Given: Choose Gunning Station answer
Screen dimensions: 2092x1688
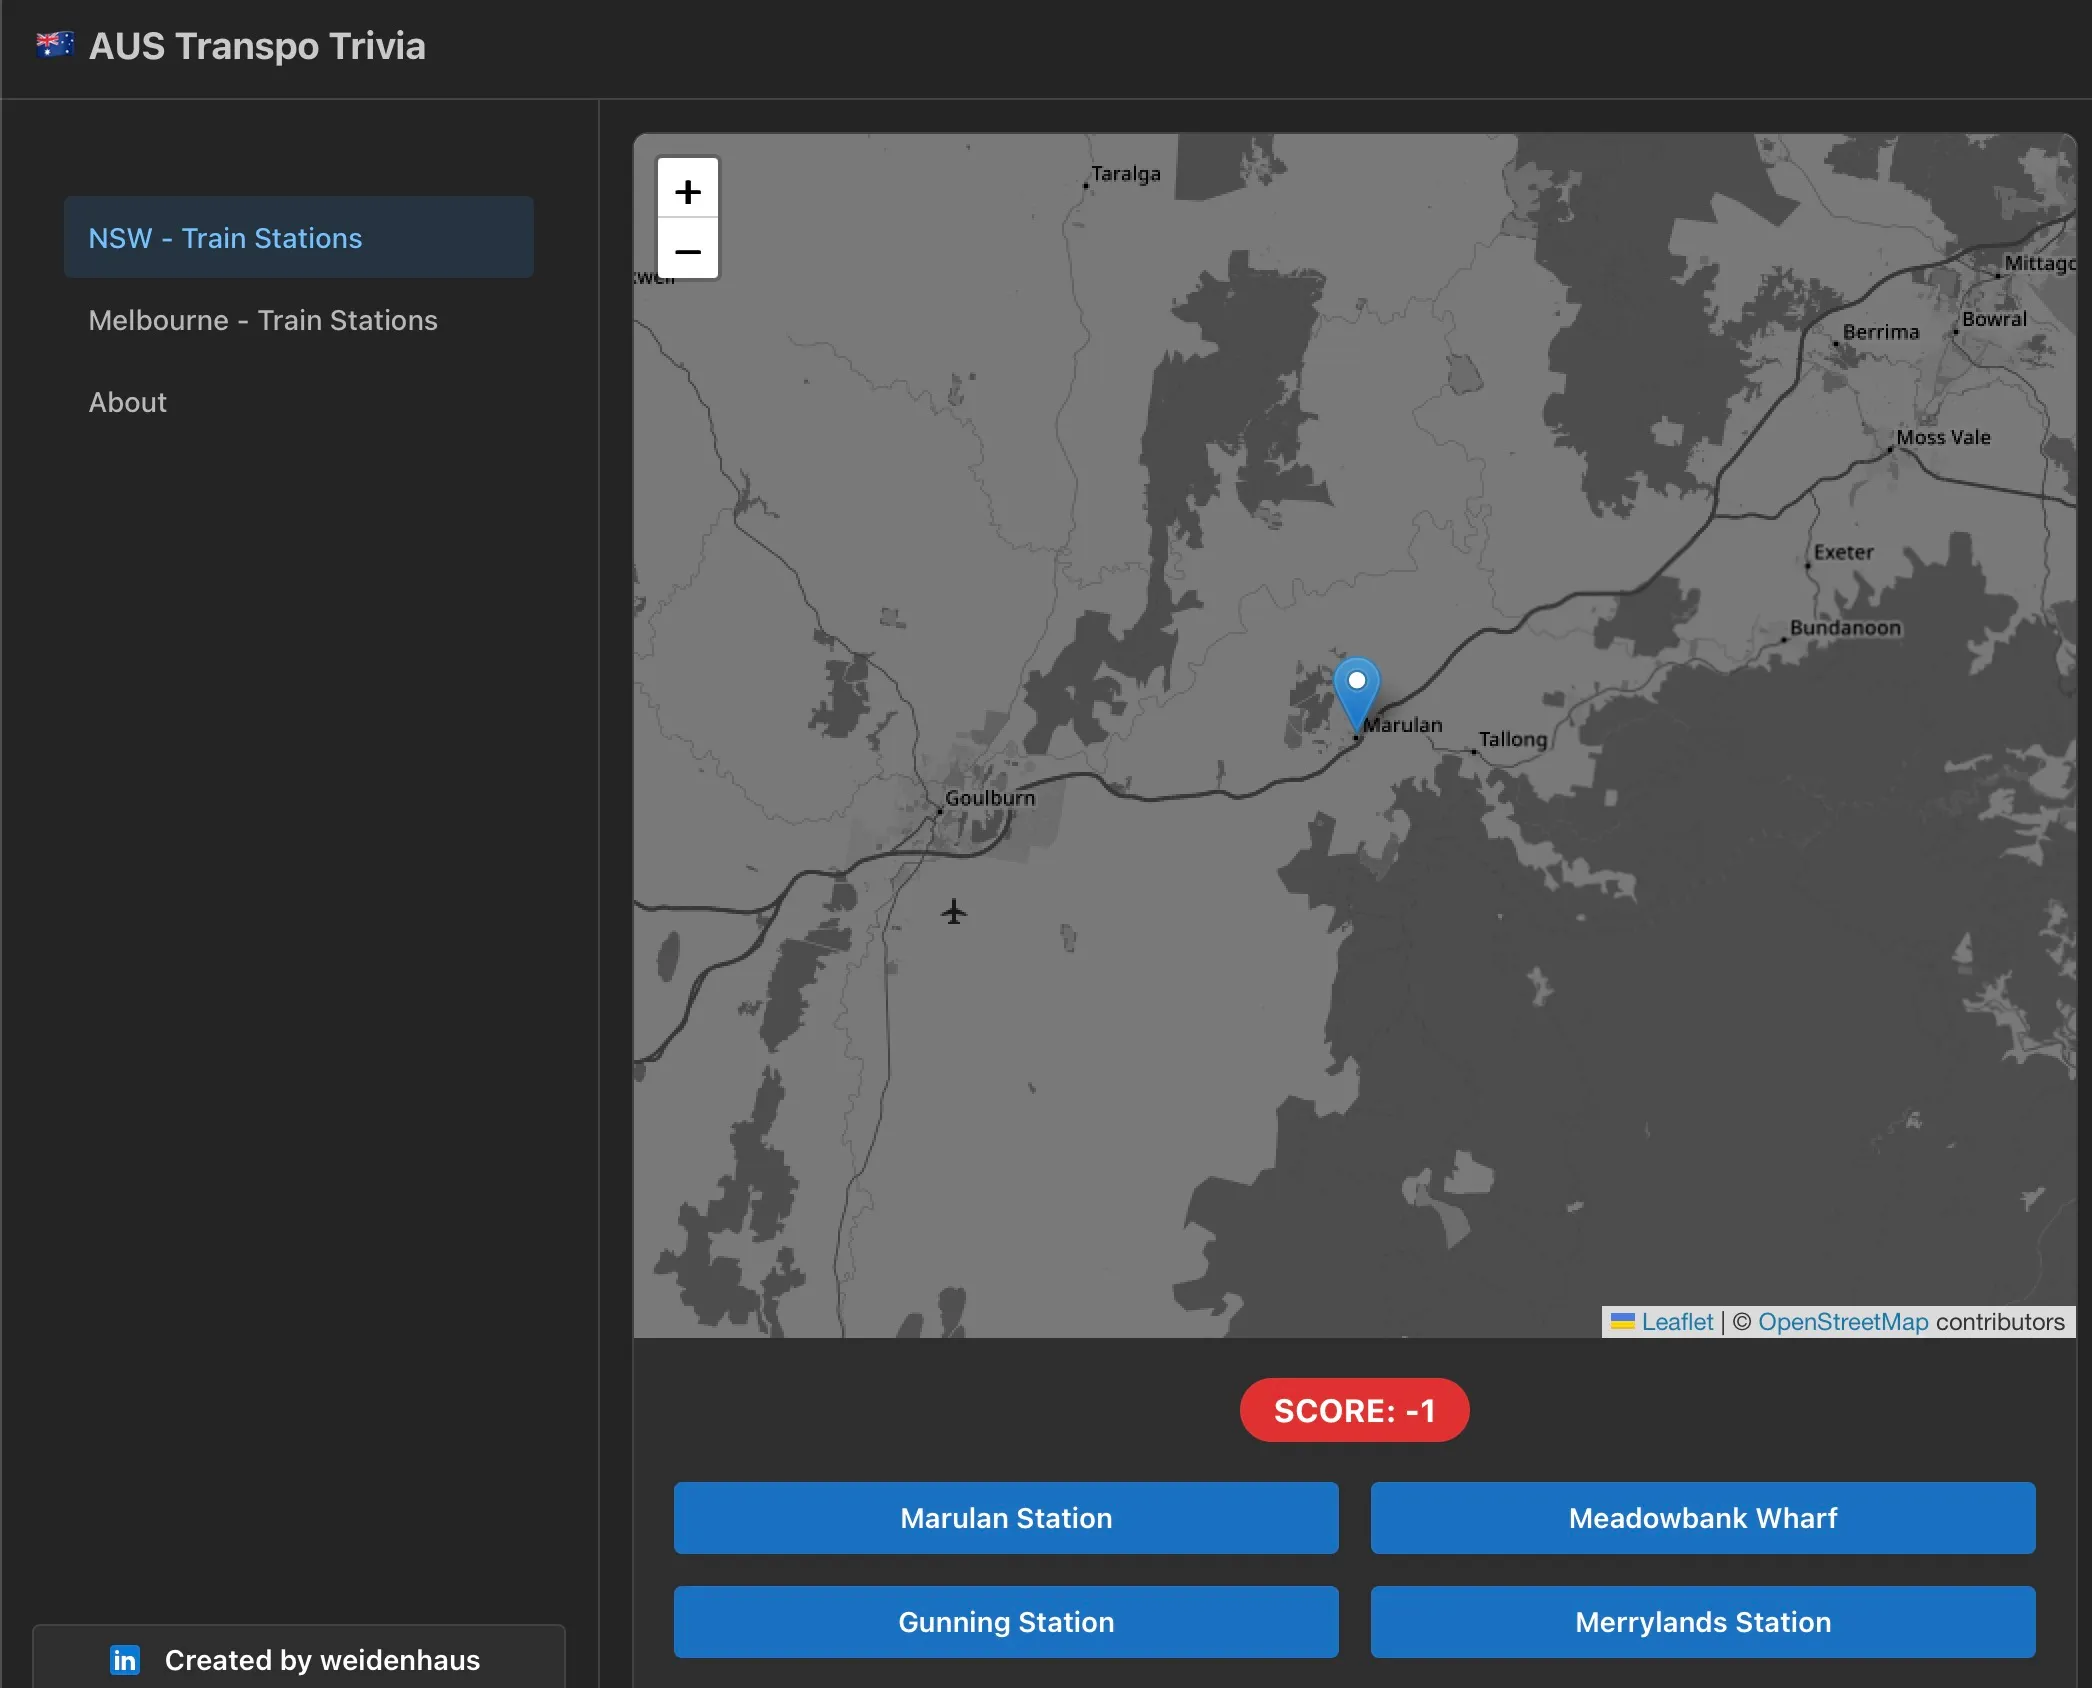Looking at the screenshot, I should [x=1006, y=1622].
